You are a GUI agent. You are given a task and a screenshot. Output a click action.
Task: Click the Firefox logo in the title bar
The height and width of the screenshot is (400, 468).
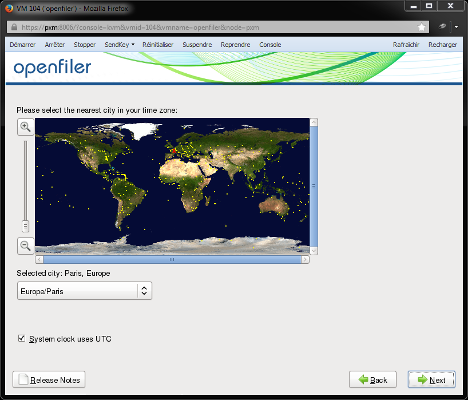click(9, 8)
